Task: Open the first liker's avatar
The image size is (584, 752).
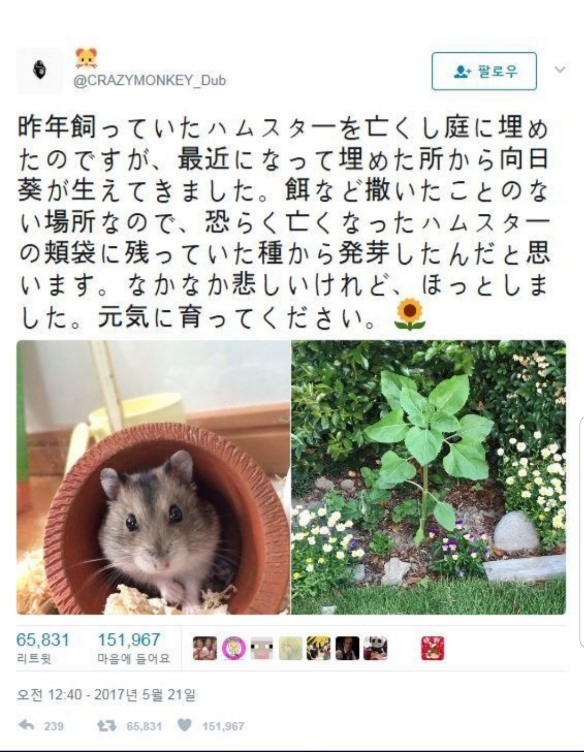Action: [x=205, y=648]
